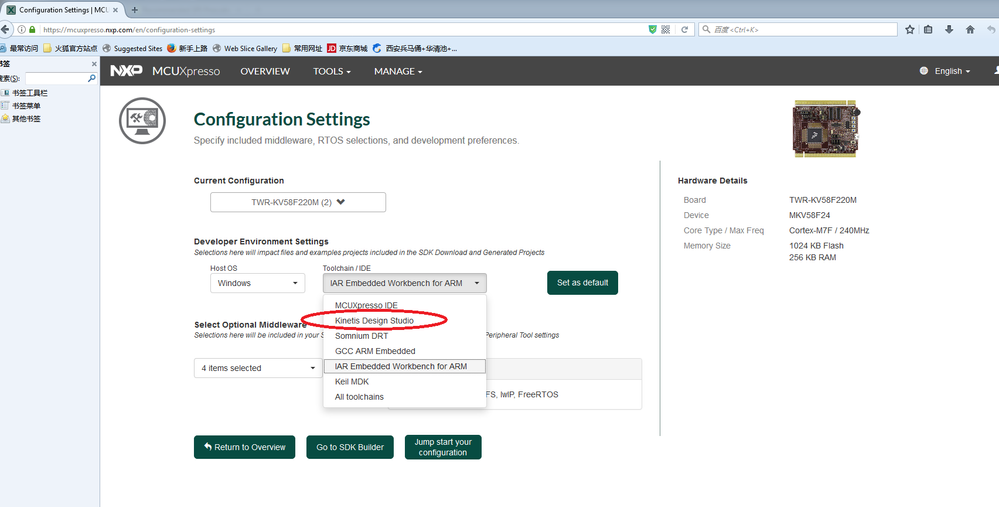Go to the browser home page icon

pyautogui.click(x=970, y=29)
